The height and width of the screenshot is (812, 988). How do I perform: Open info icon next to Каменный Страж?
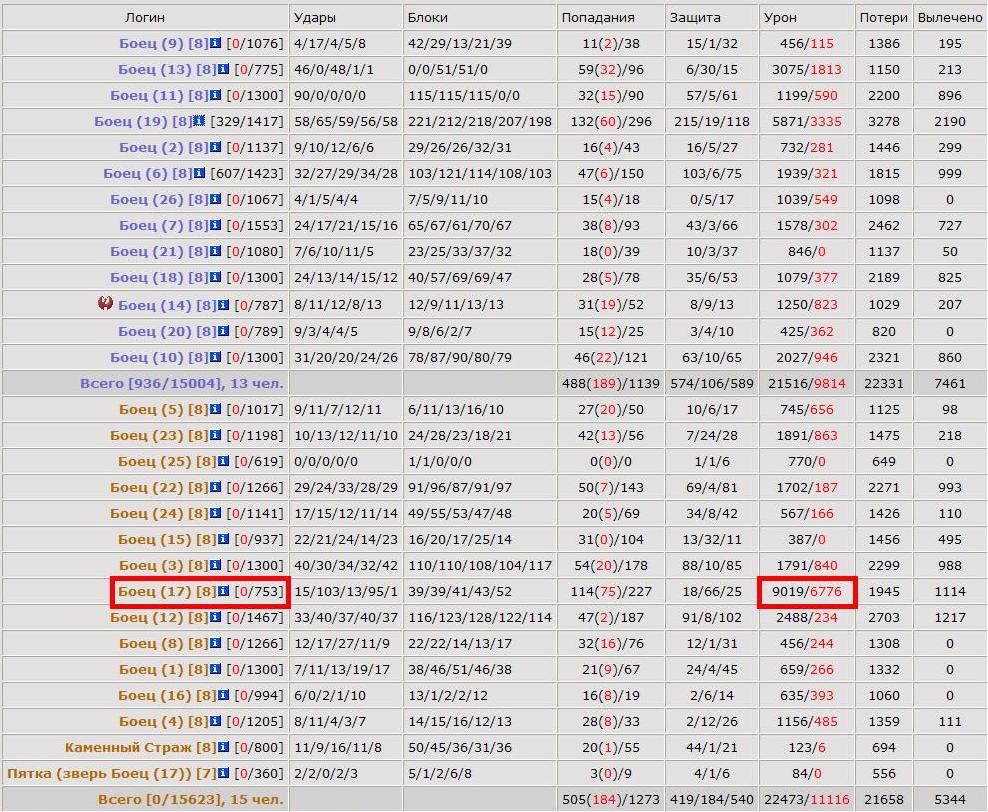[224, 746]
